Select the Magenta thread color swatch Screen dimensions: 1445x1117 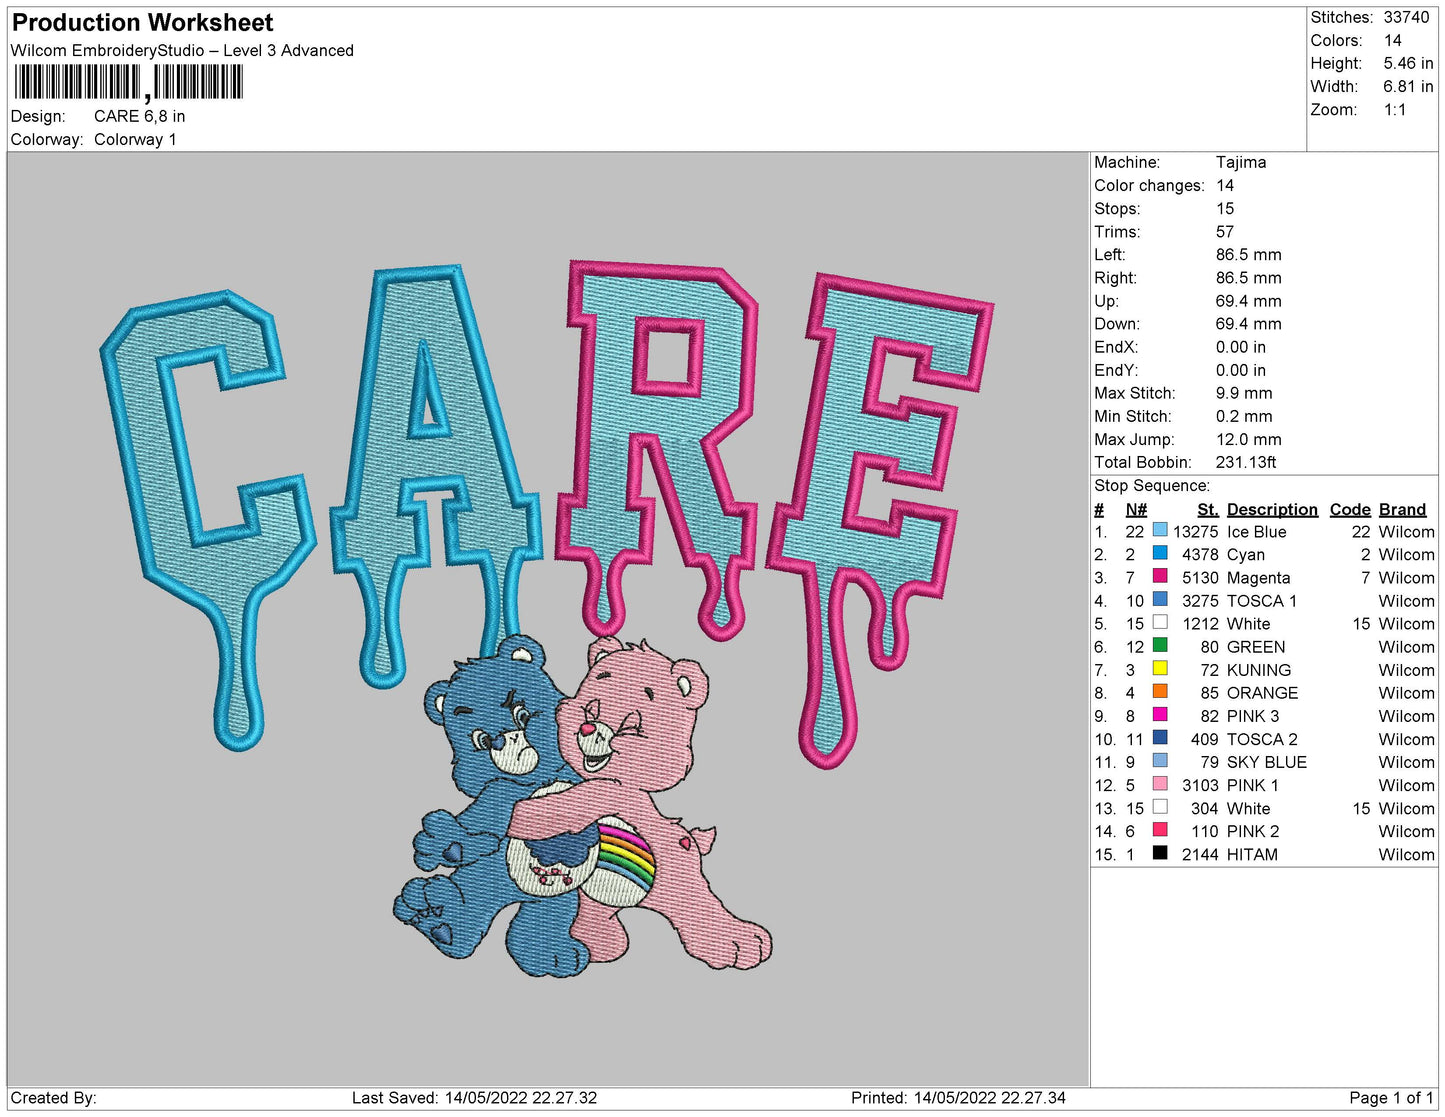click(1160, 576)
